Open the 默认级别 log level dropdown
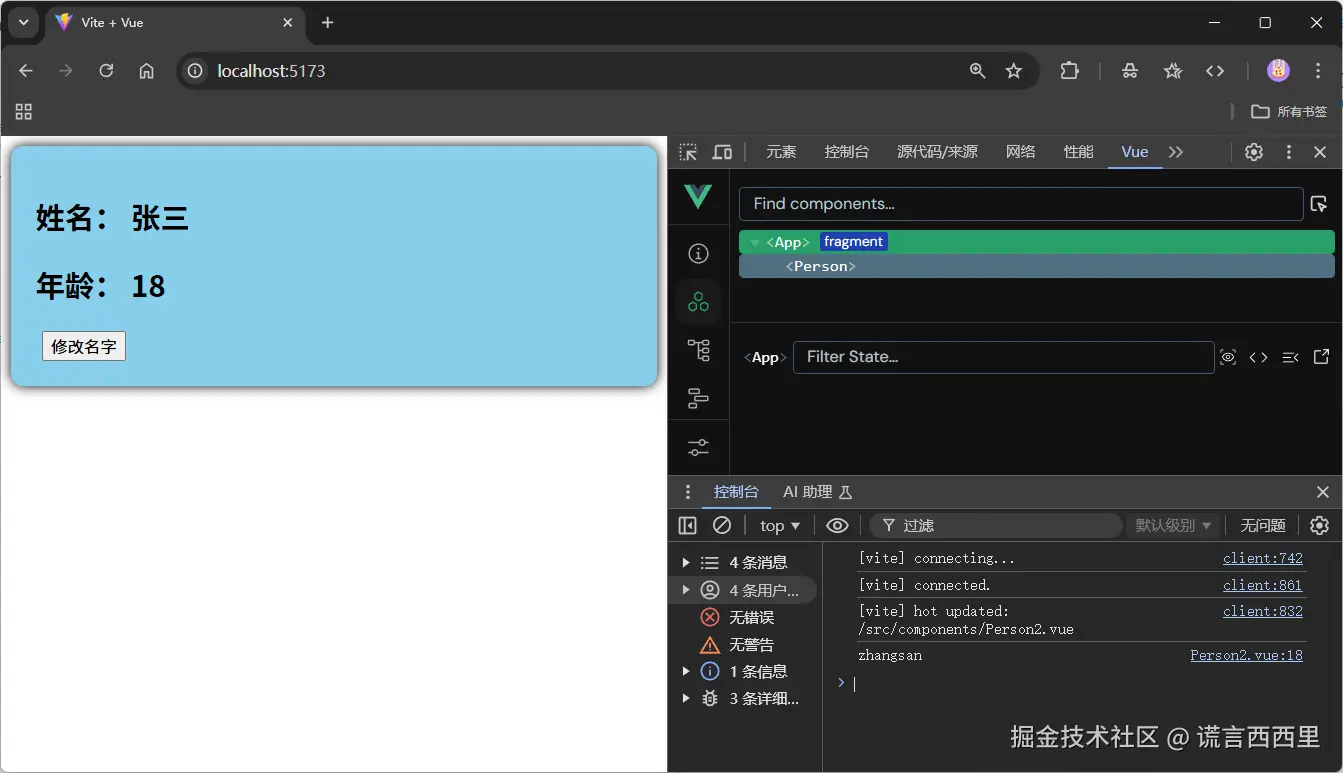1343x773 pixels. coord(1173,525)
